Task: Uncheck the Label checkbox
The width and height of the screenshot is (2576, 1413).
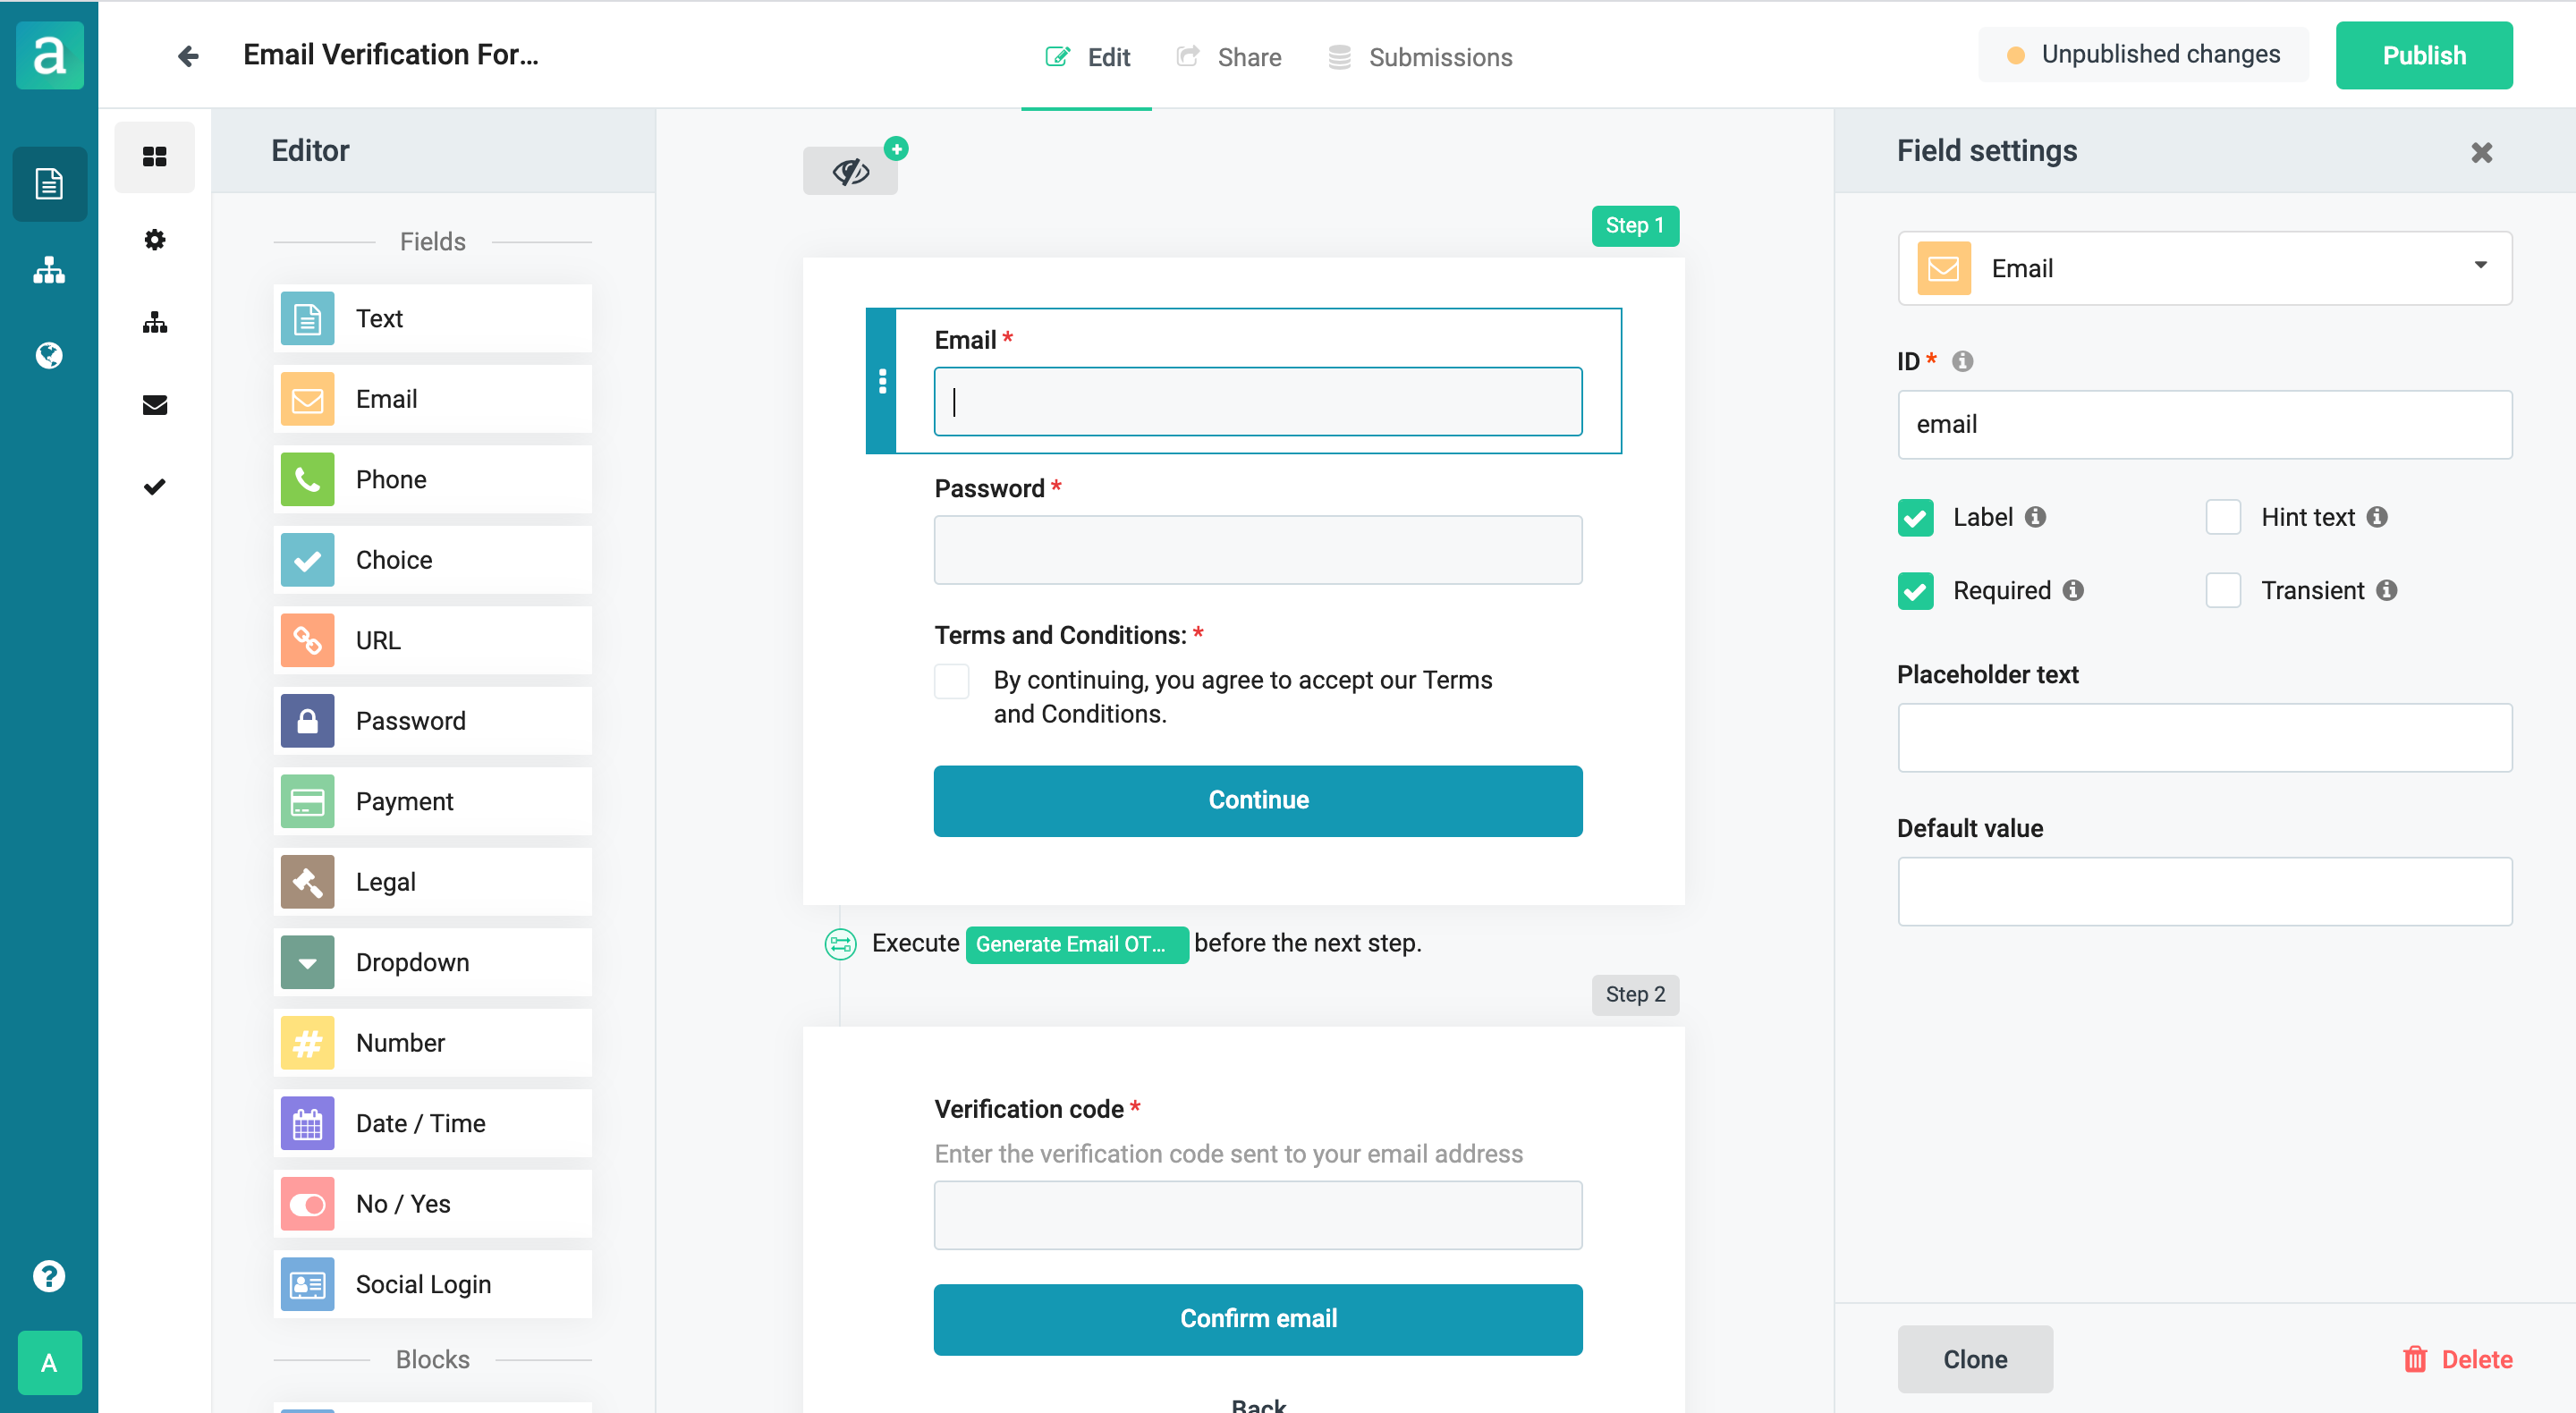Action: [1916, 518]
